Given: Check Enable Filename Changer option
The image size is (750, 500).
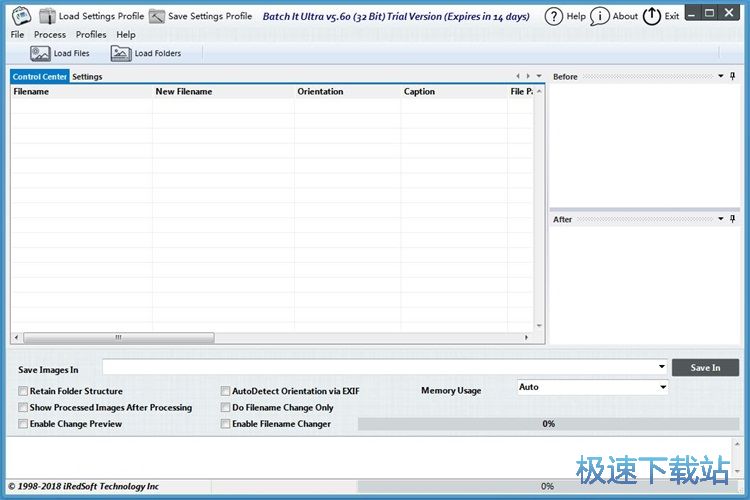Looking at the screenshot, I should (x=225, y=424).
